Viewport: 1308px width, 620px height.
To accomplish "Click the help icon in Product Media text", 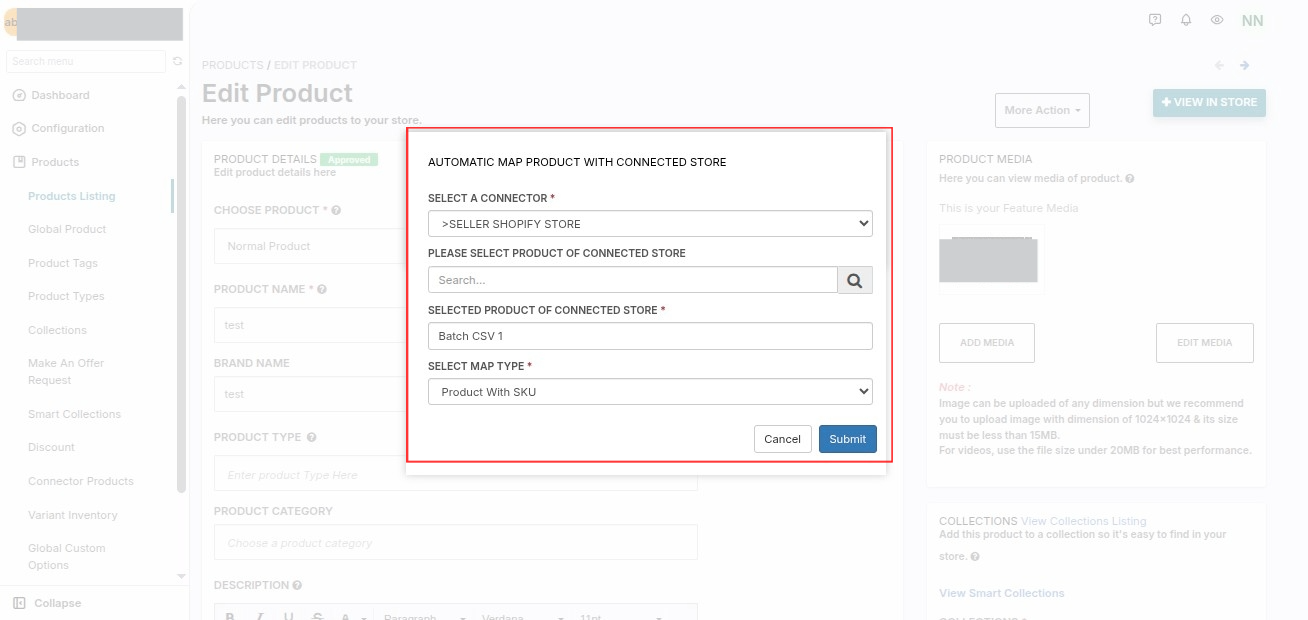I will pos(1130,179).
